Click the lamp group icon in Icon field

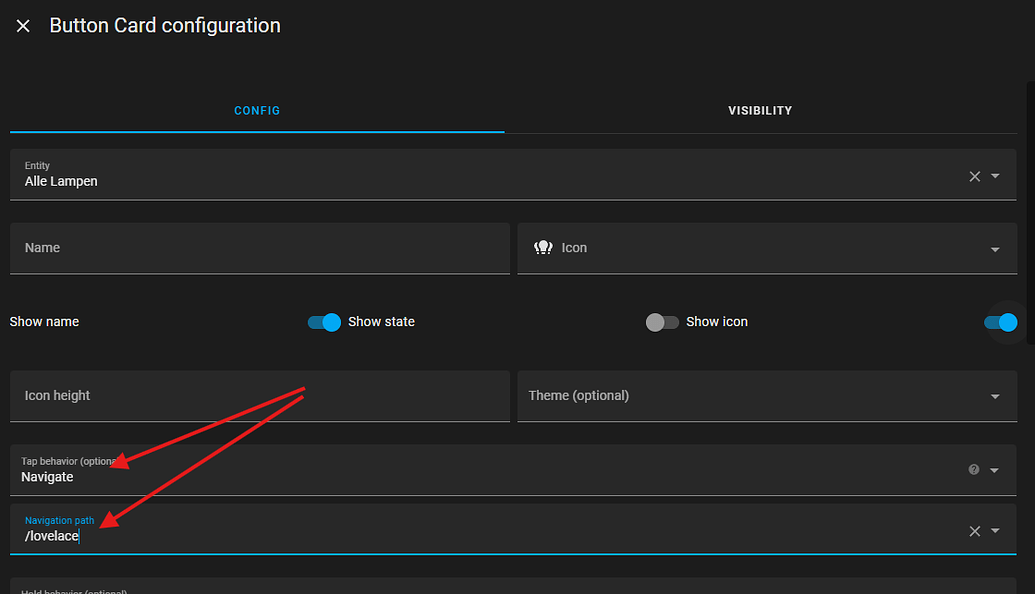point(543,248)
